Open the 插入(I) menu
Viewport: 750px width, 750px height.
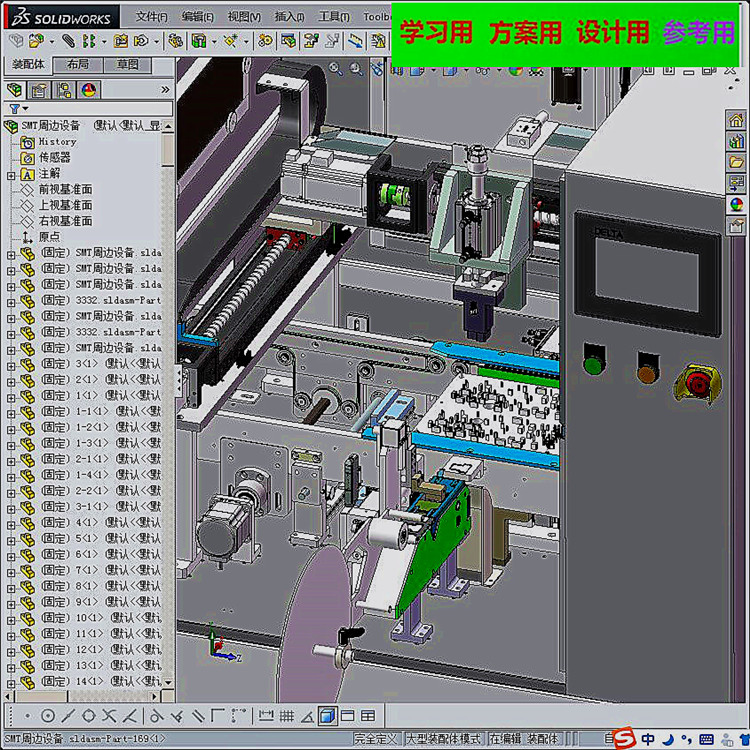[x=289, y=17]
